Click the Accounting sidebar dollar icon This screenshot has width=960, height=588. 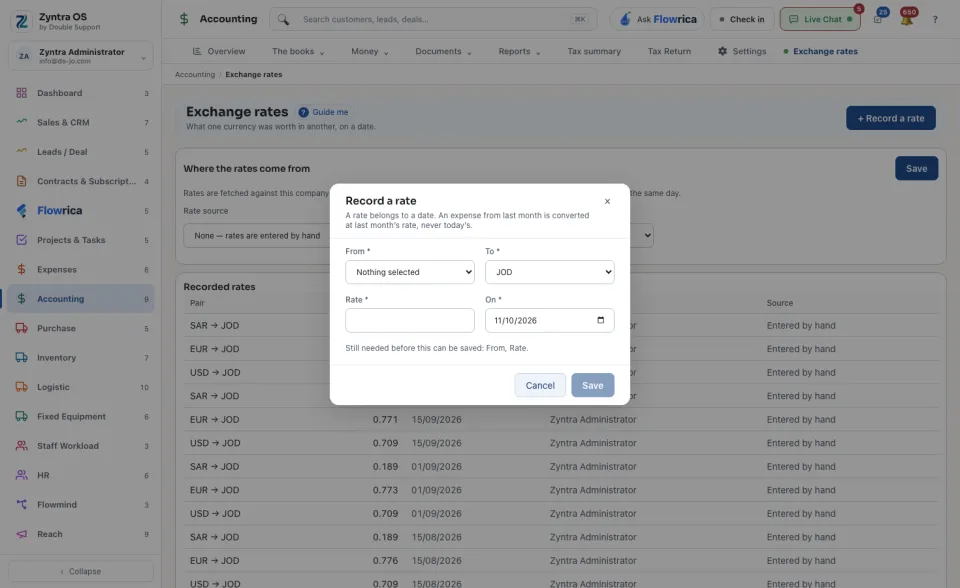21,298
